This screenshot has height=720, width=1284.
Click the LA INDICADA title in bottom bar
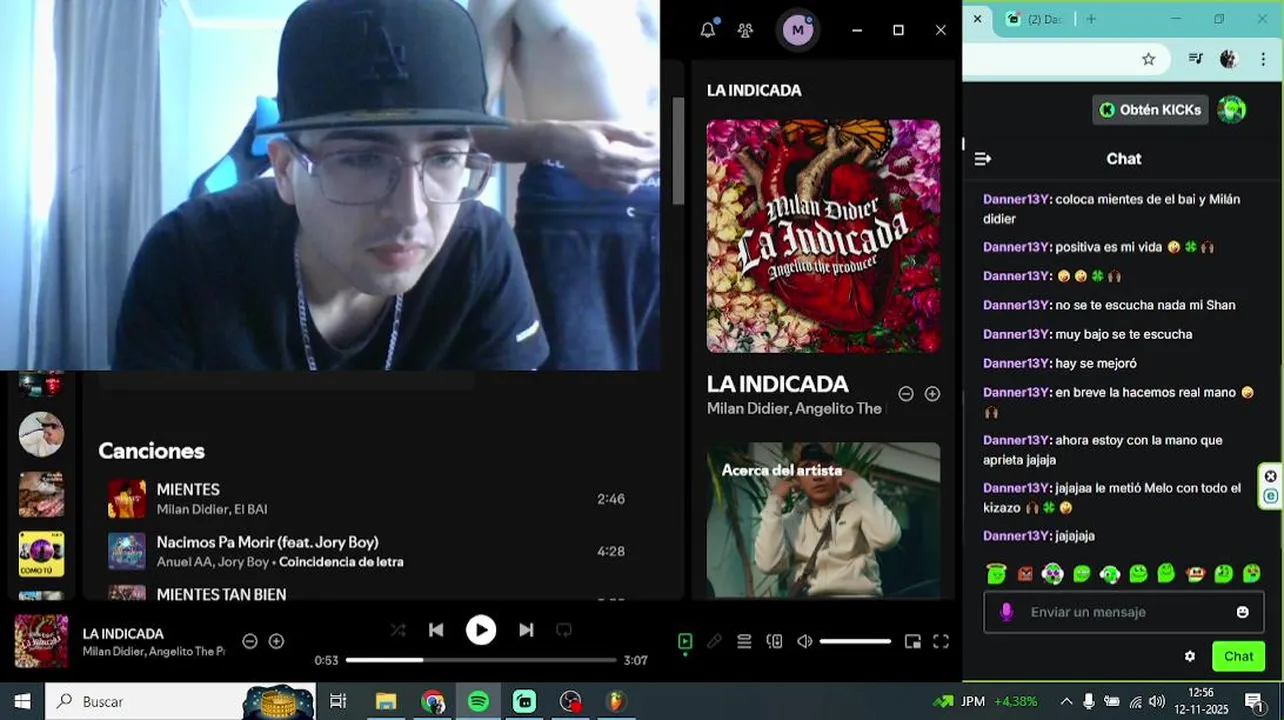tap(123, 633)
